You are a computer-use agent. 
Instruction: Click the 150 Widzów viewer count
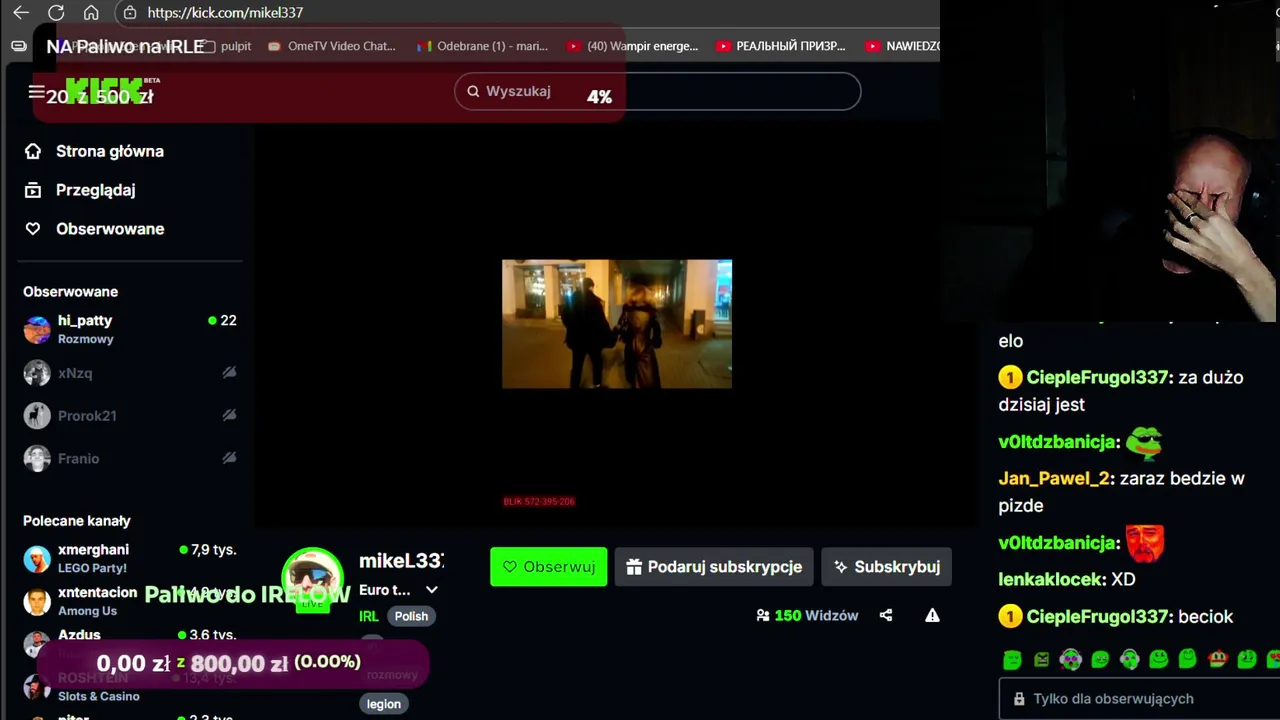pyautogui.click(x=808, y=616)
